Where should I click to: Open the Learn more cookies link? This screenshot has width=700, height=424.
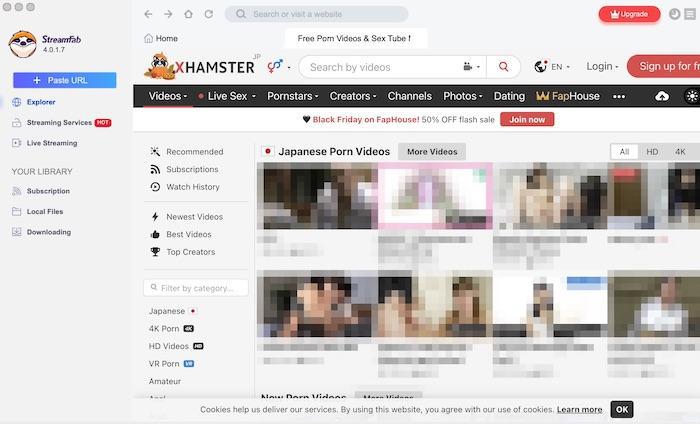579,409
